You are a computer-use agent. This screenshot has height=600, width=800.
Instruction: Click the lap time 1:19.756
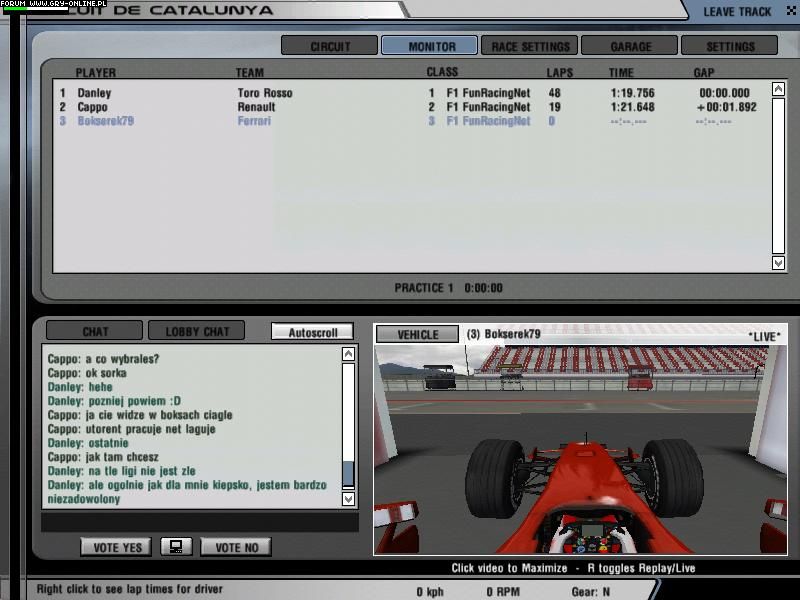coord(632,93)
